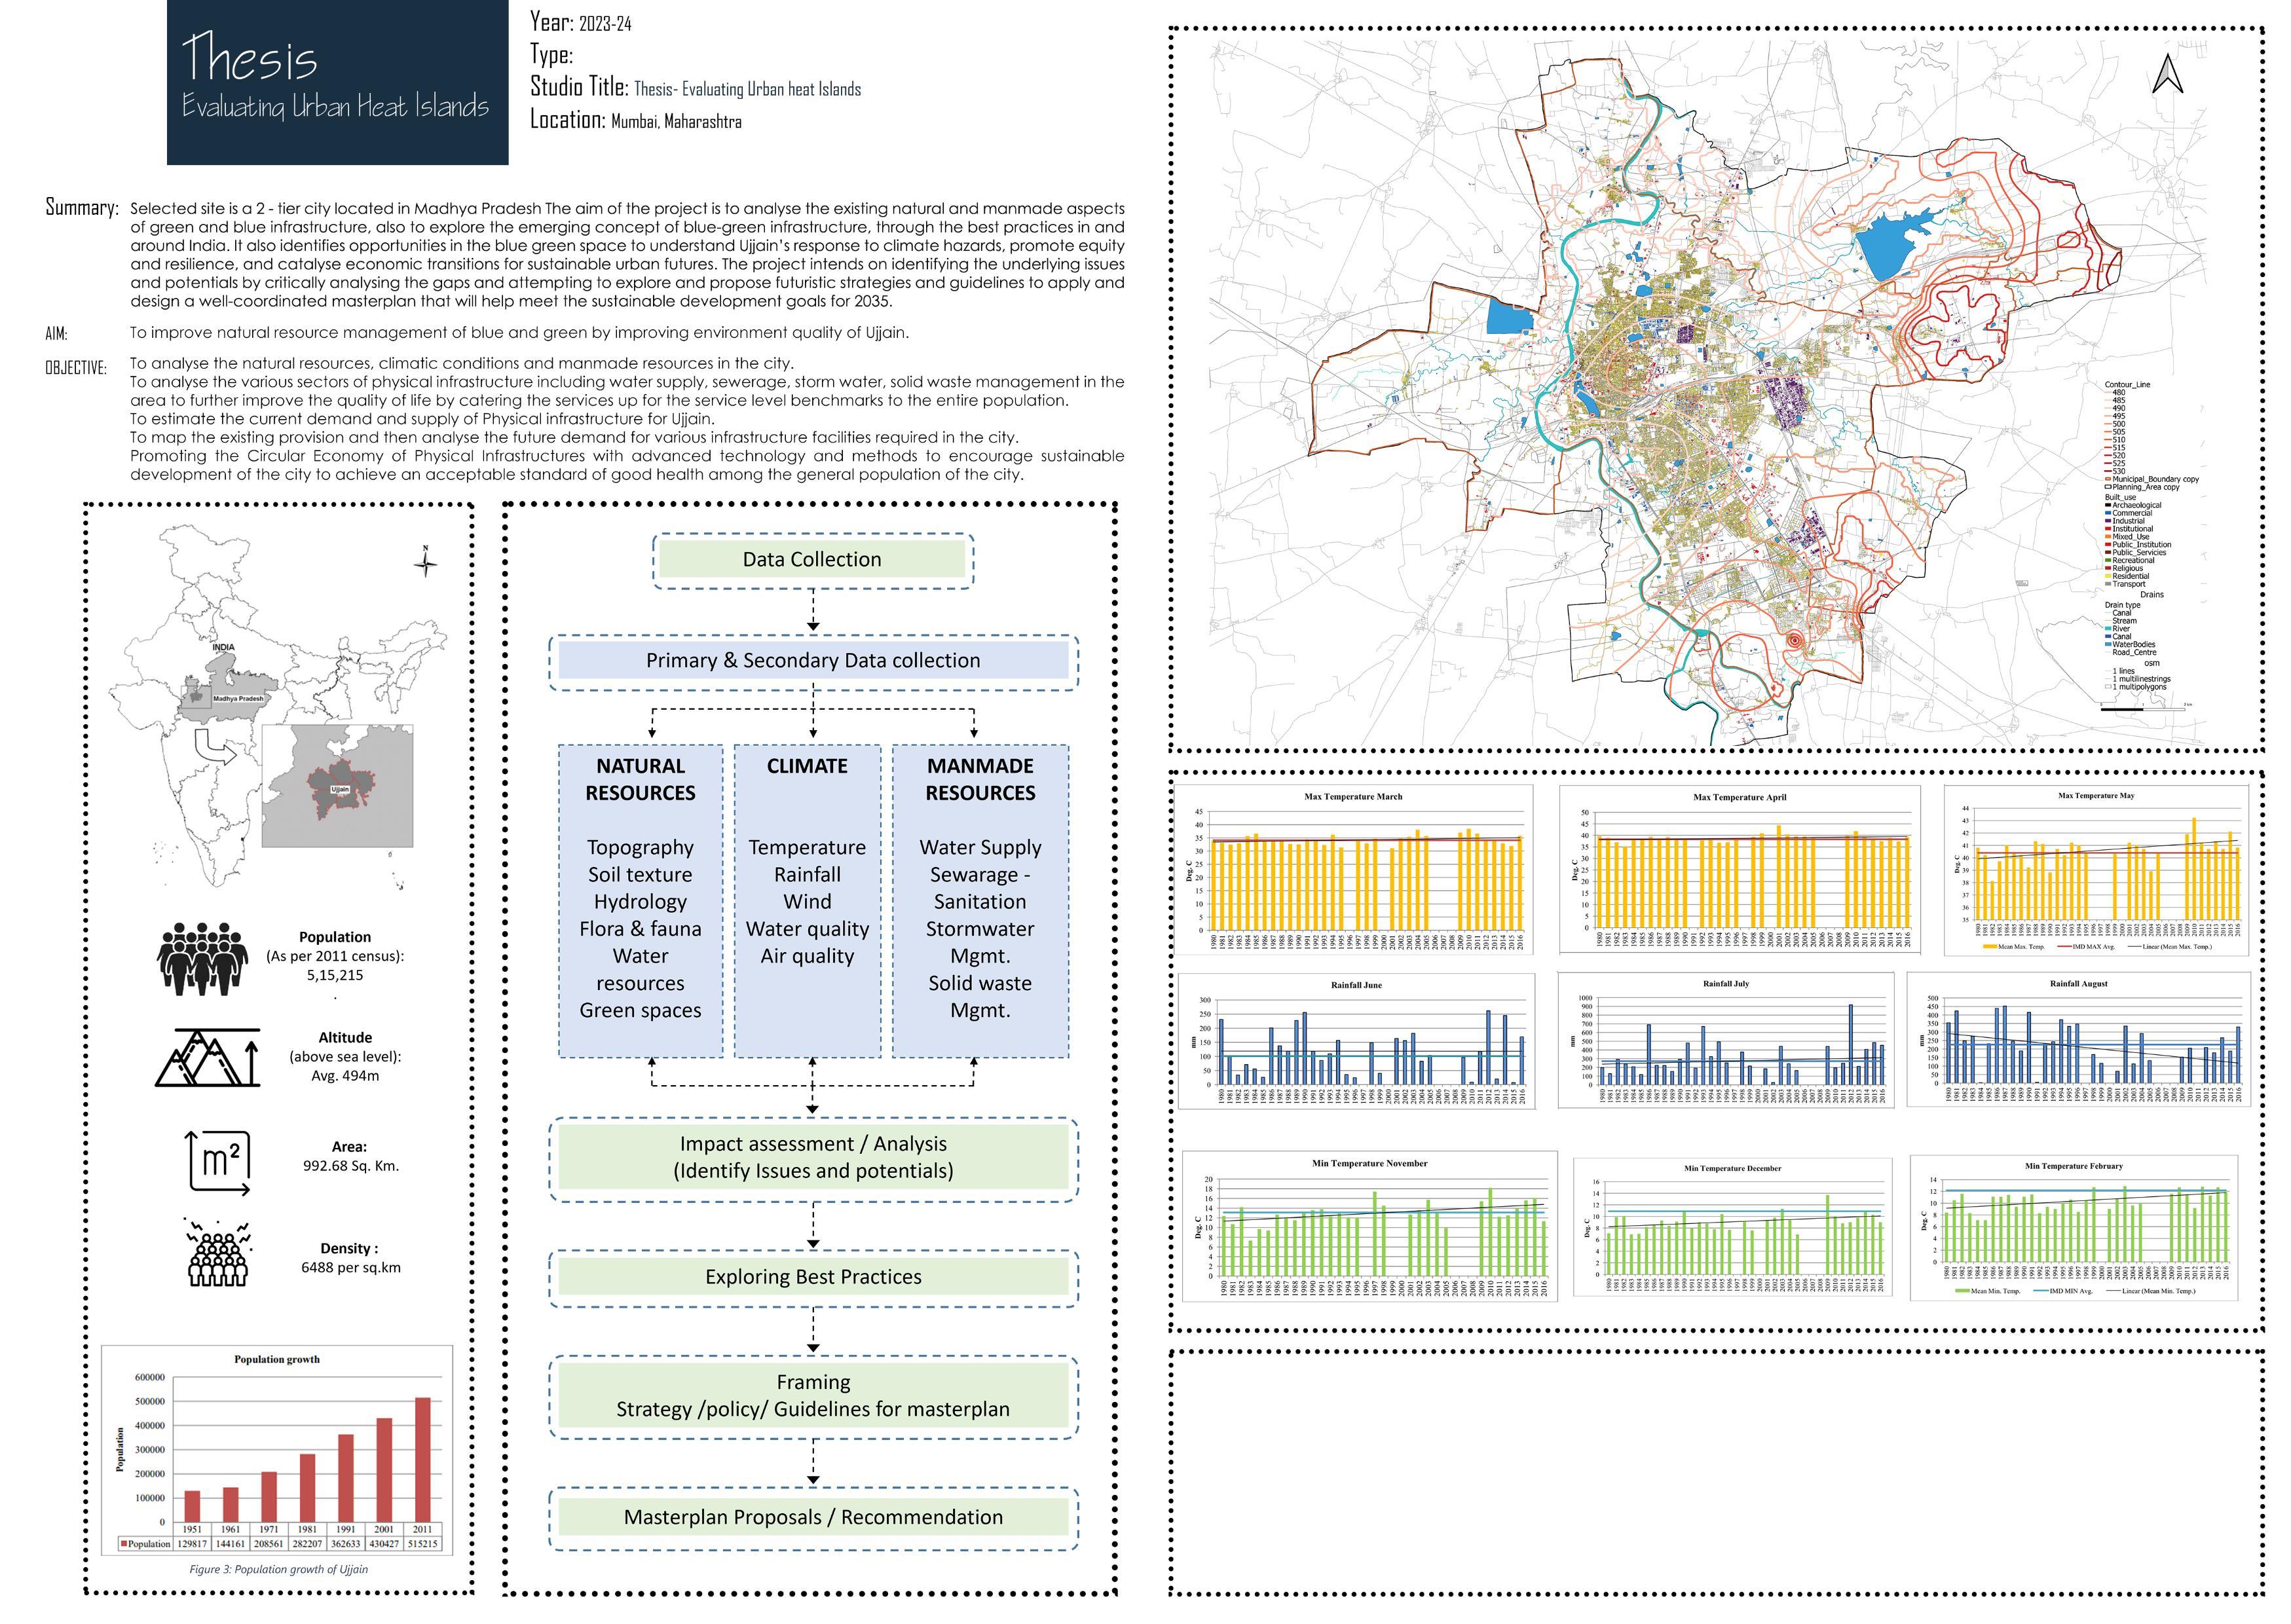Click the Exploring Best Practices box
Screen dimensions: 2291x1624
point(813,1277)
